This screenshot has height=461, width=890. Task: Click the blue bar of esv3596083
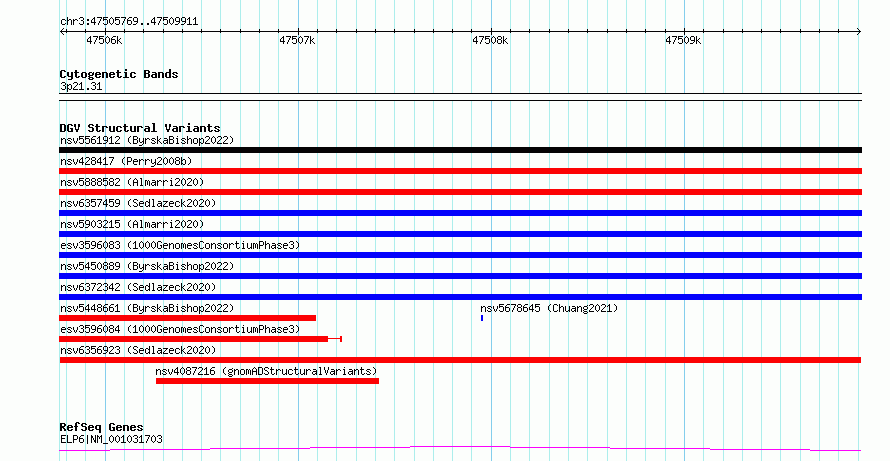[460, 255]
